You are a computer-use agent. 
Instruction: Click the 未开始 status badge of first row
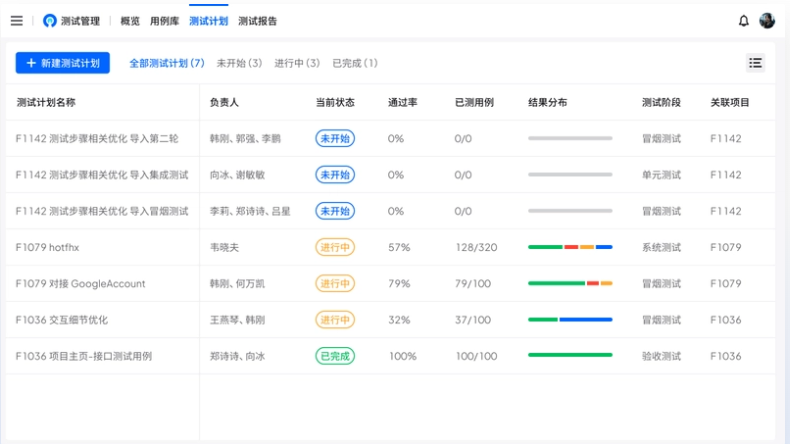click(x=335, y=139)
